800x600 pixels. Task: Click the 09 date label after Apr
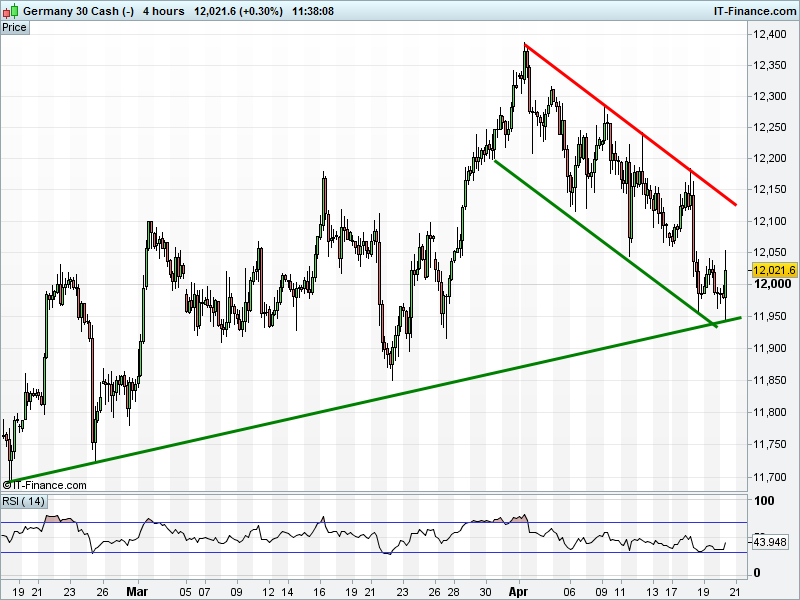pos(602,592)
